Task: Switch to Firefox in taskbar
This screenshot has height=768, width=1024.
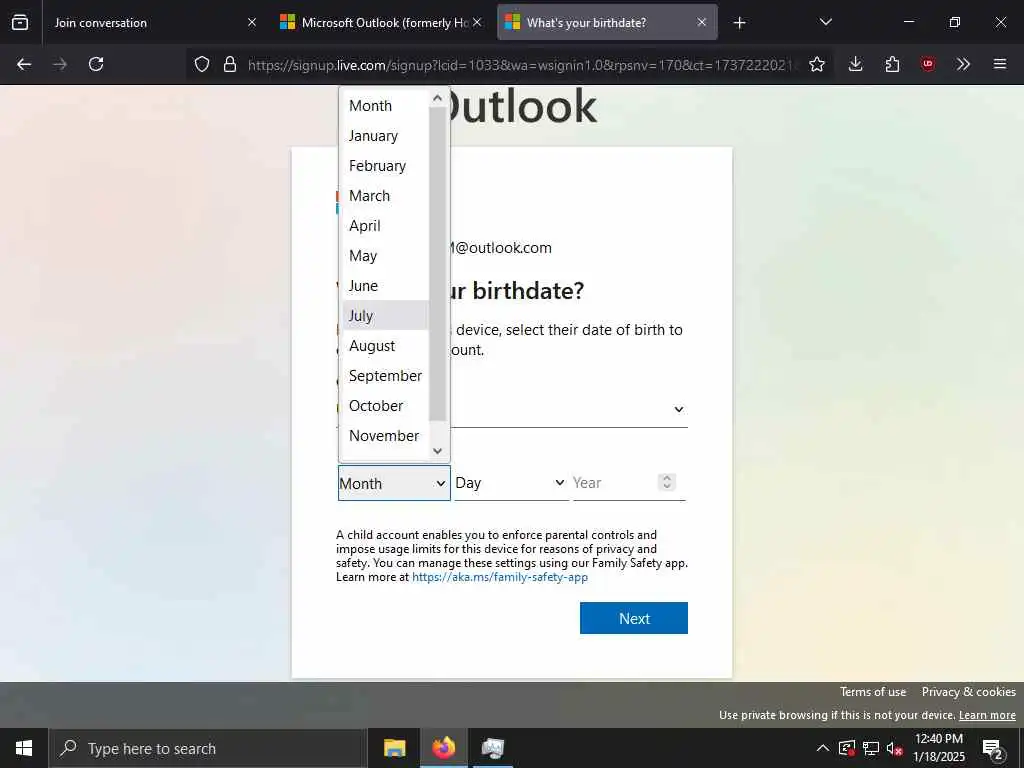Action: point(444,748)
